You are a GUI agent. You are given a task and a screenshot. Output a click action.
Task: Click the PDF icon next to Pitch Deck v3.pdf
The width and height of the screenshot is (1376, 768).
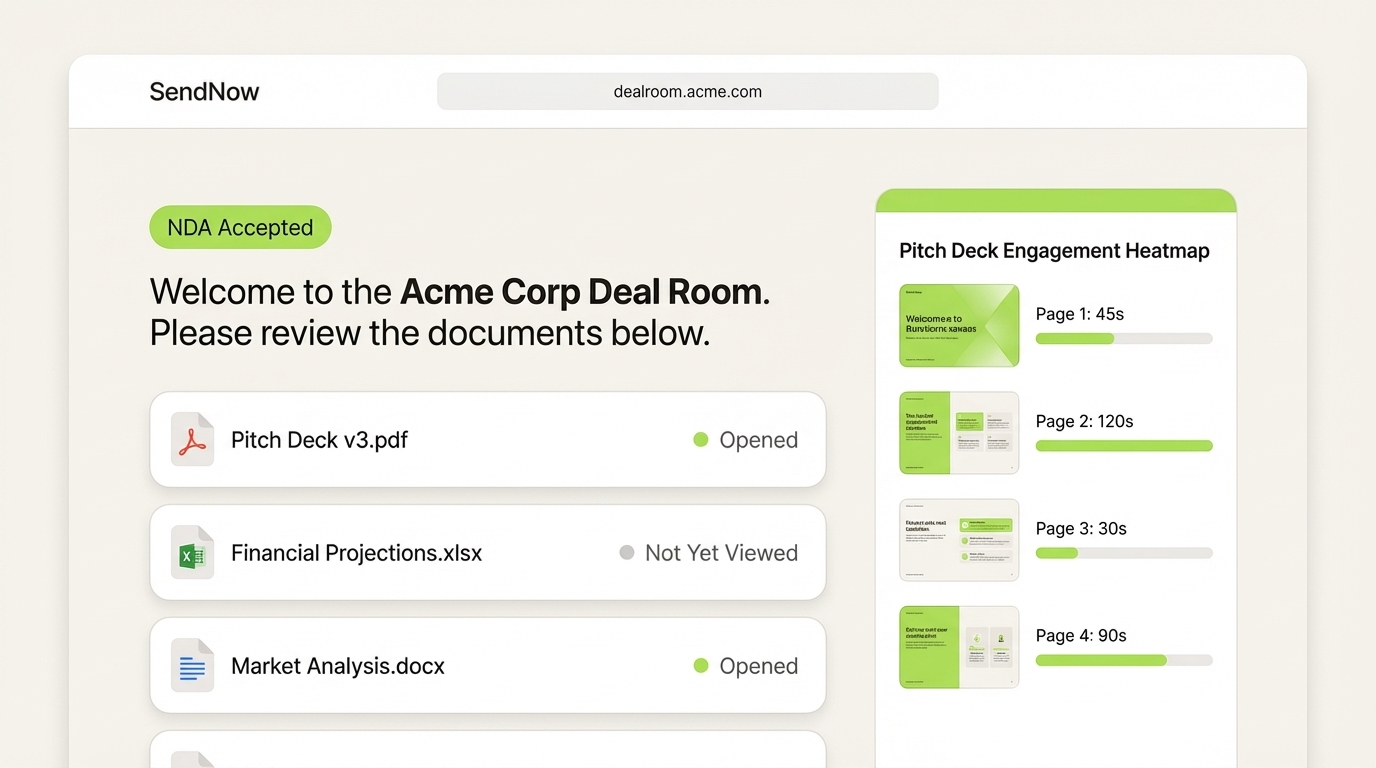(x=192, y=439)
